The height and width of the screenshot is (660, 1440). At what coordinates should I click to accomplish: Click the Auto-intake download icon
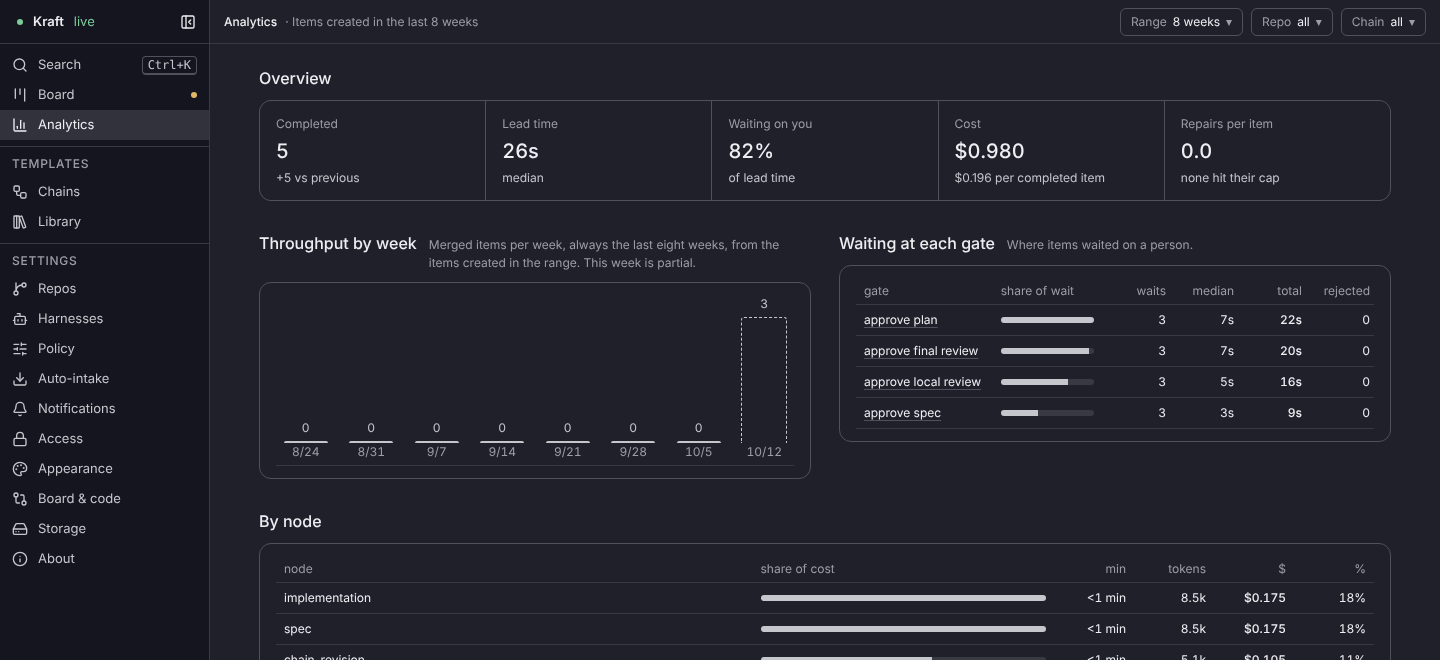pos(20,379)
